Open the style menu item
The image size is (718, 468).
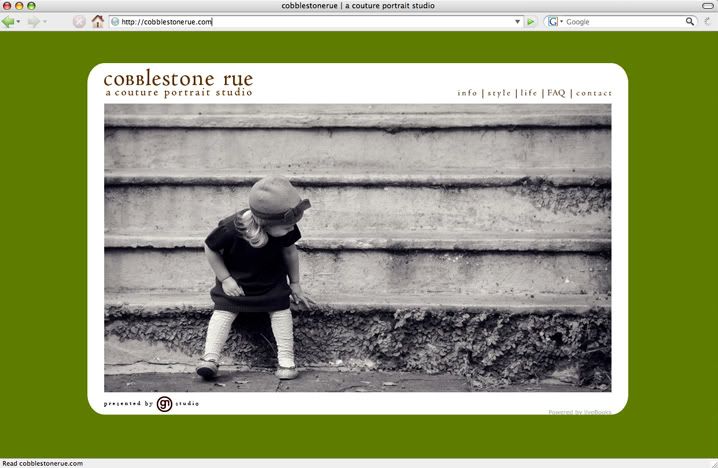(x=499, y=93)
